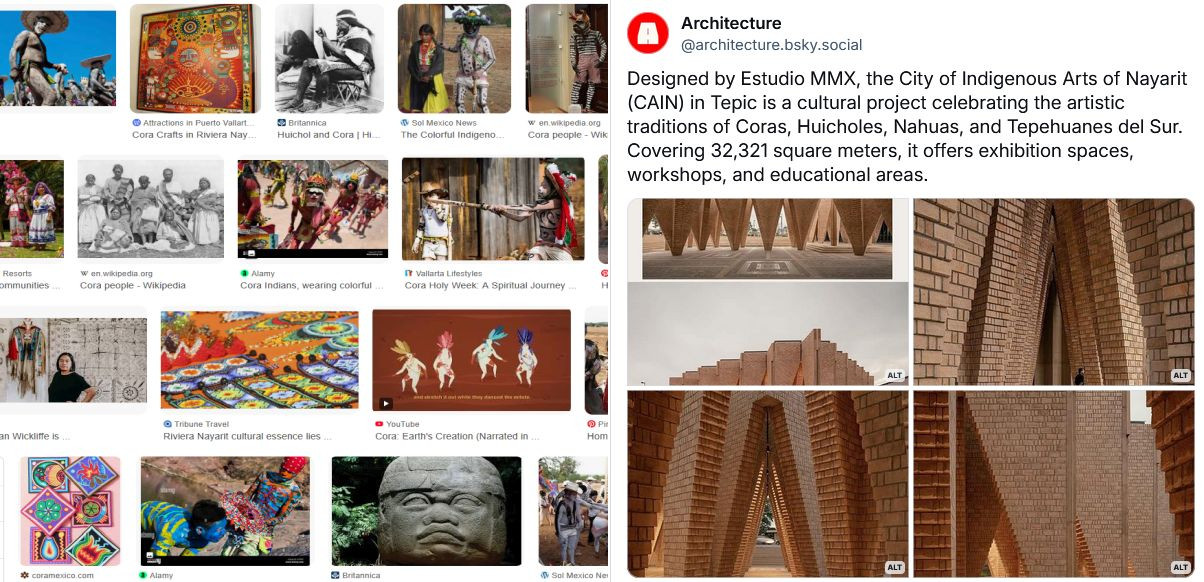The image size is (1204, 582).
Task: Click the coramexico.com source favicon
Action: pos(24,576)
